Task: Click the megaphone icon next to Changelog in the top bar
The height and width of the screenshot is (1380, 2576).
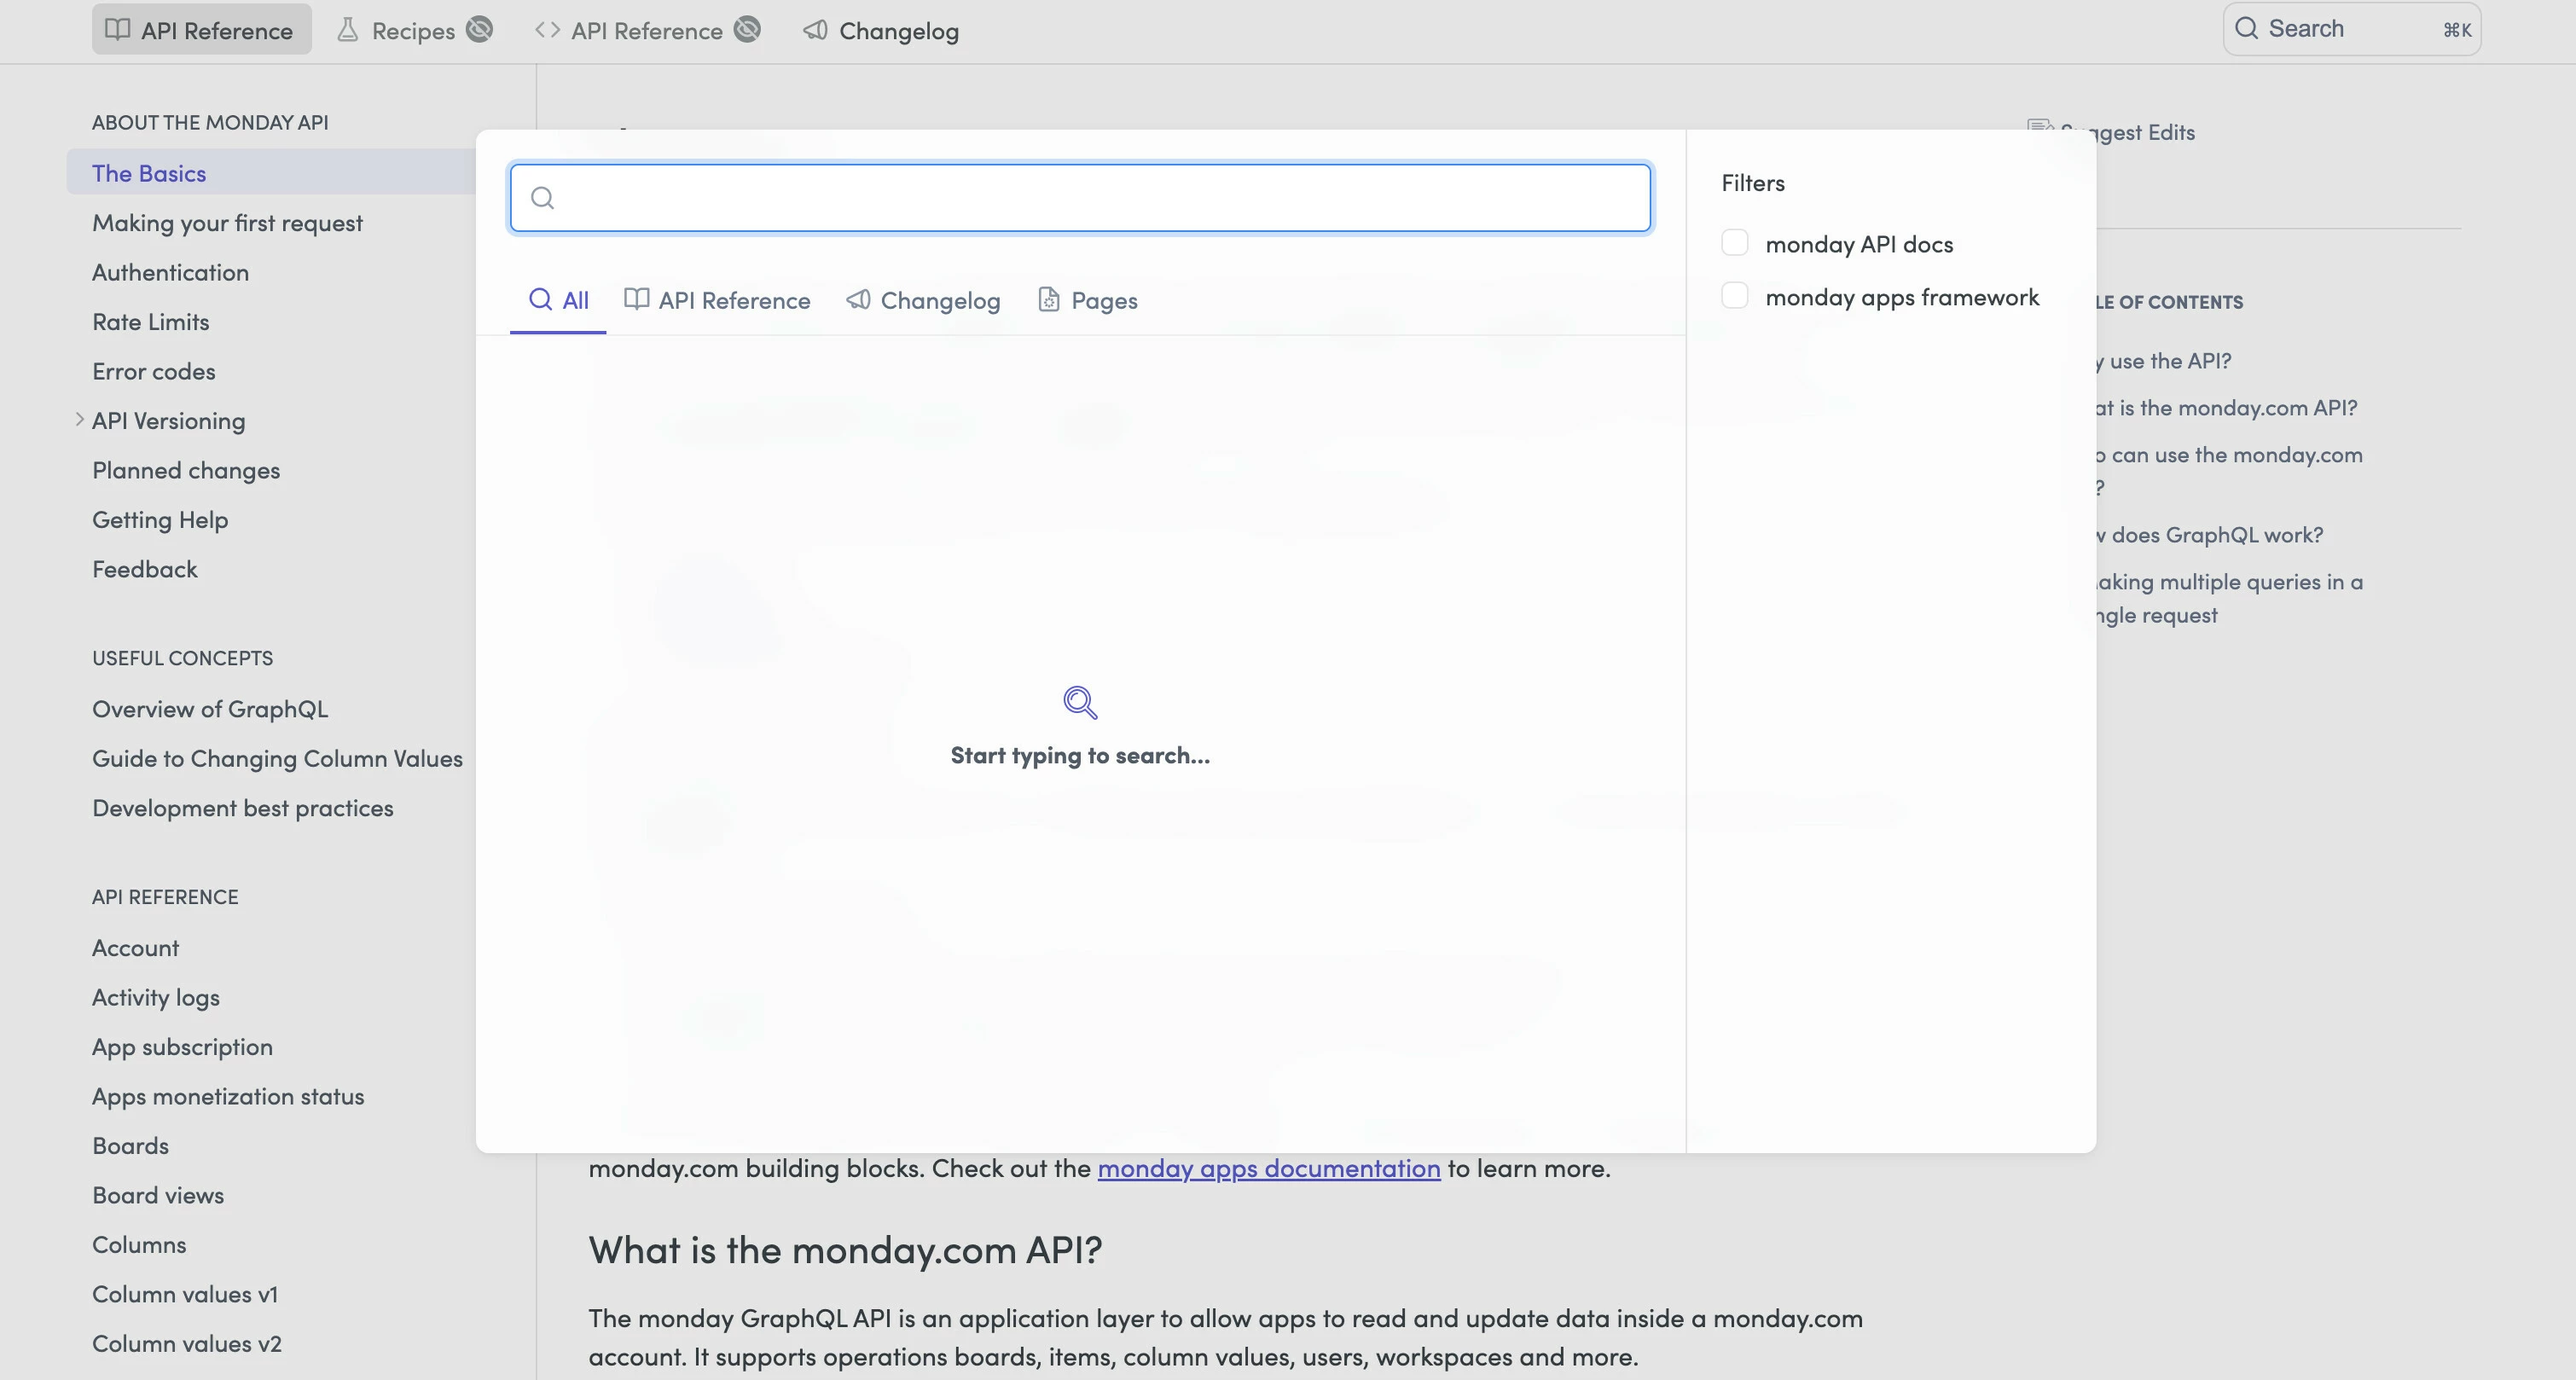Action: 815,30
